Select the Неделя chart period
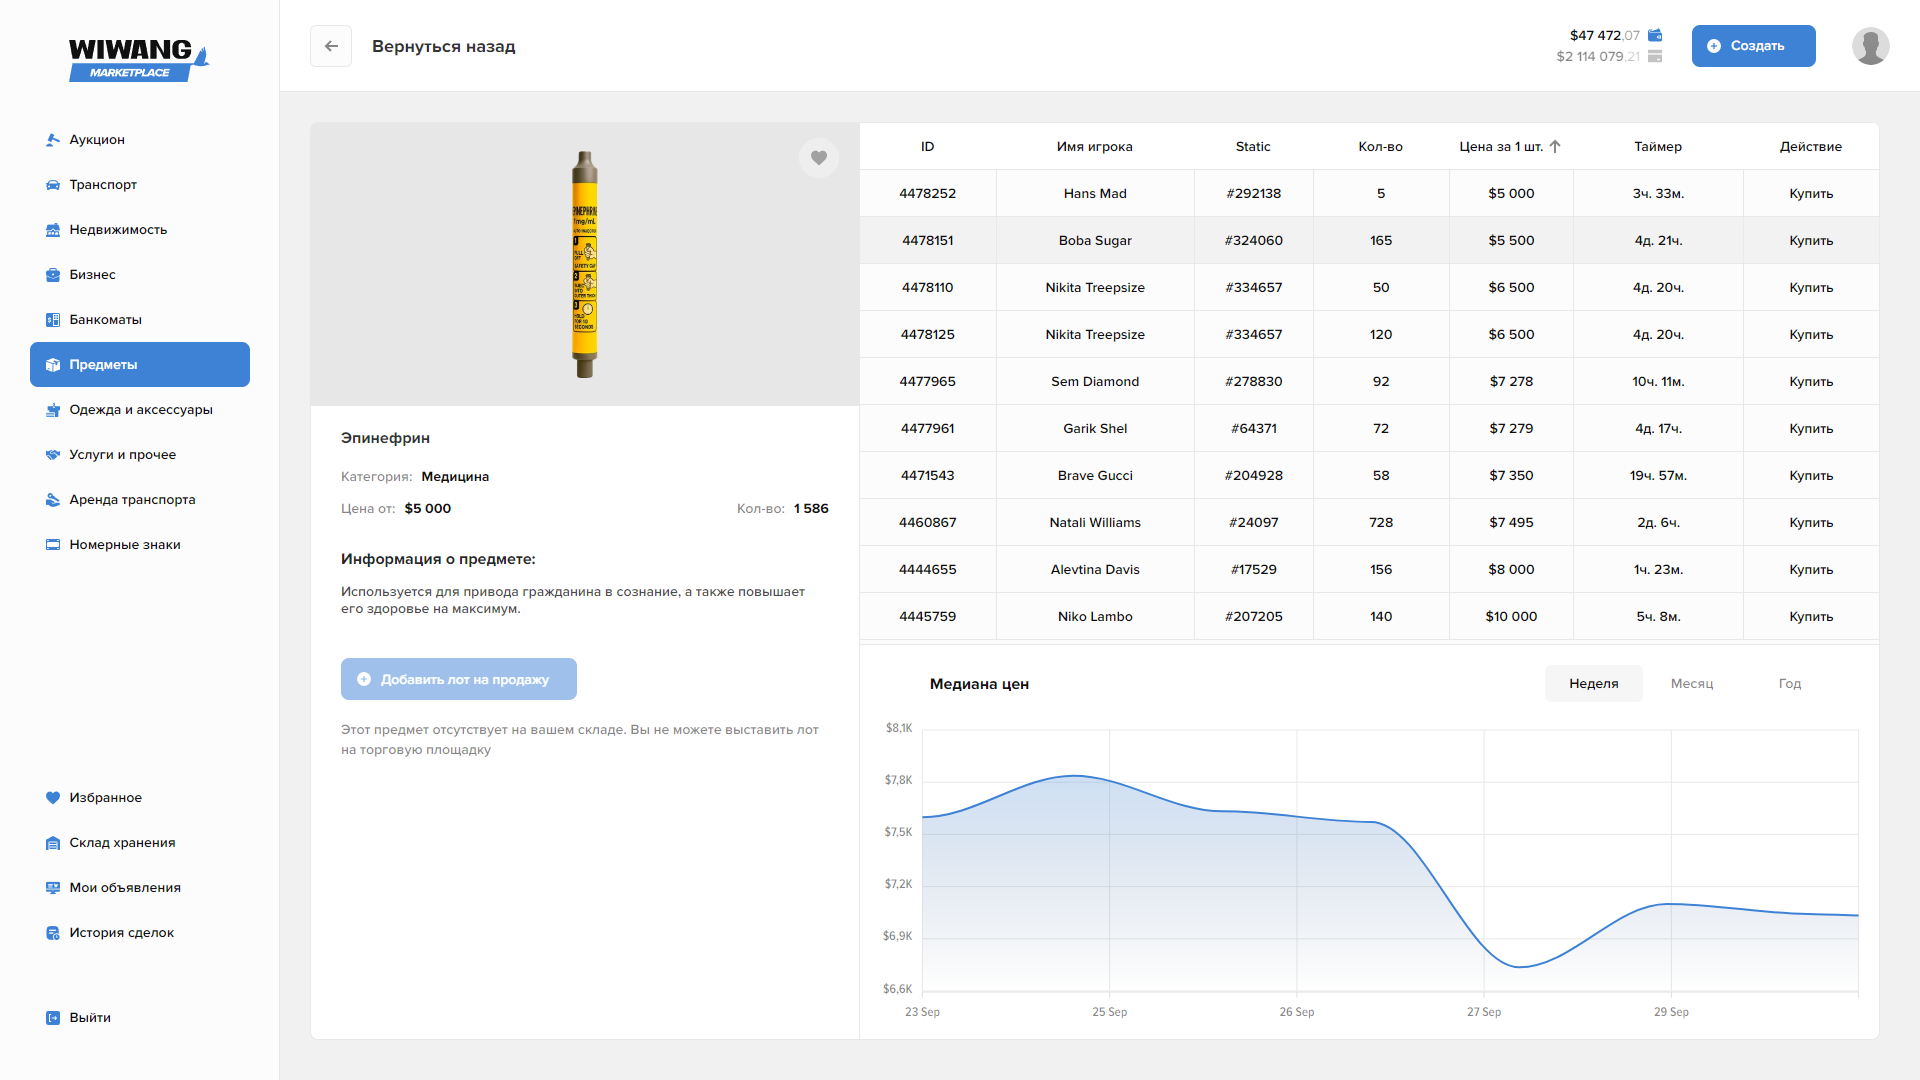1920x1080 pixels. tap(1593, 684)
